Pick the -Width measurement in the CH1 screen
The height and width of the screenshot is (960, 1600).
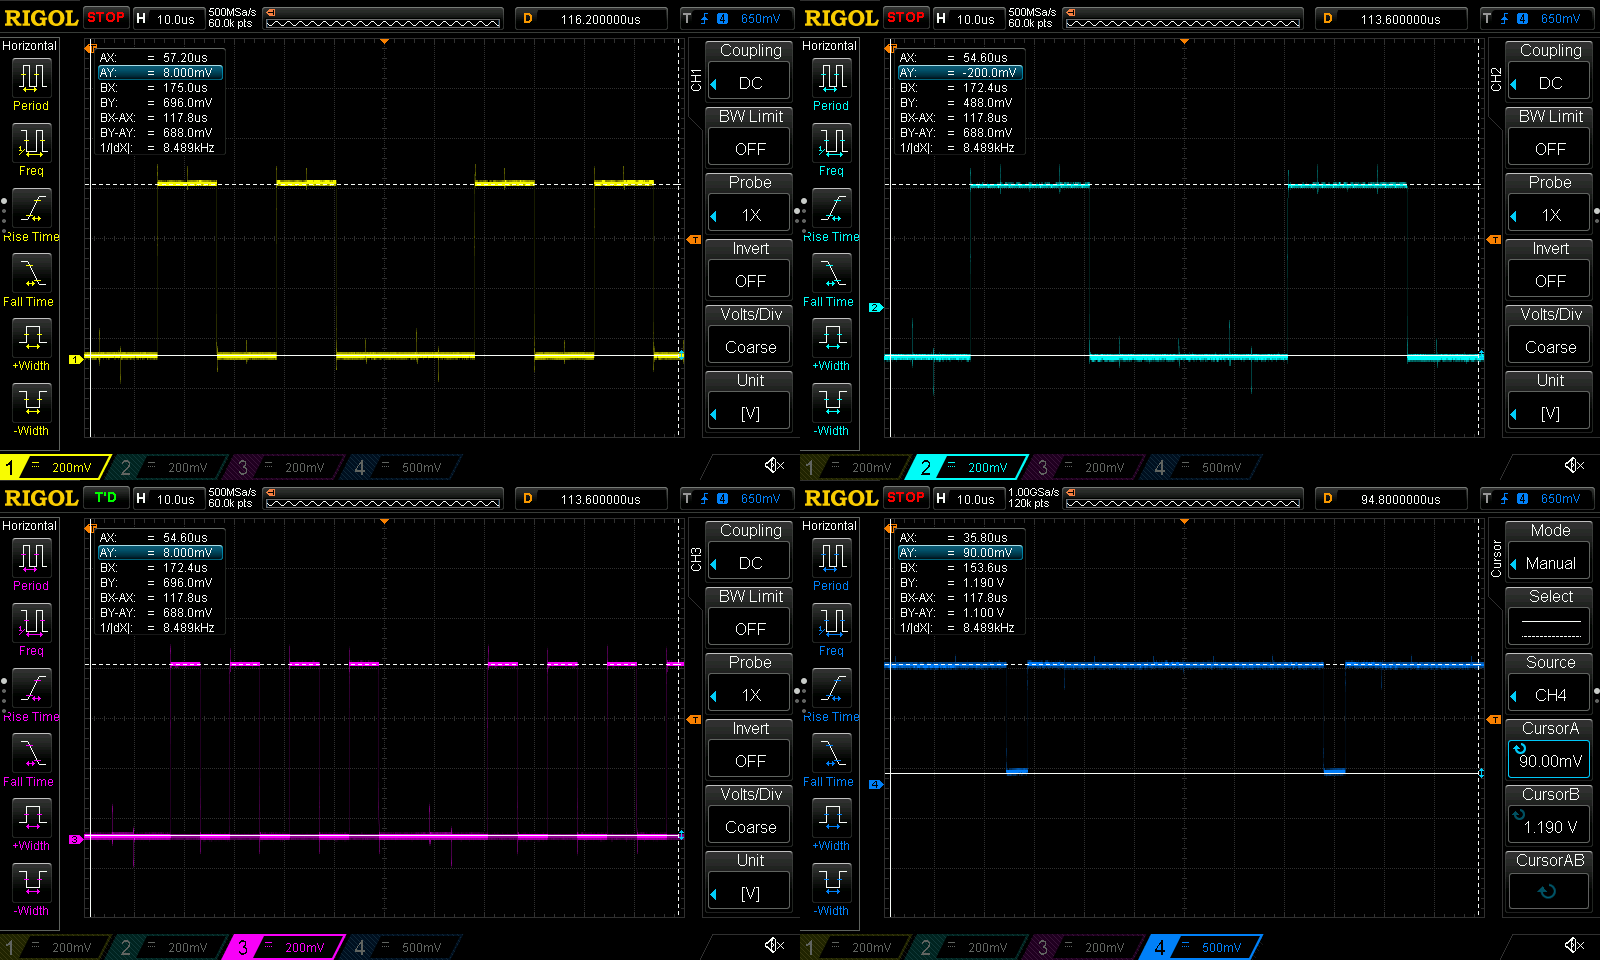(x=31, y=411)
